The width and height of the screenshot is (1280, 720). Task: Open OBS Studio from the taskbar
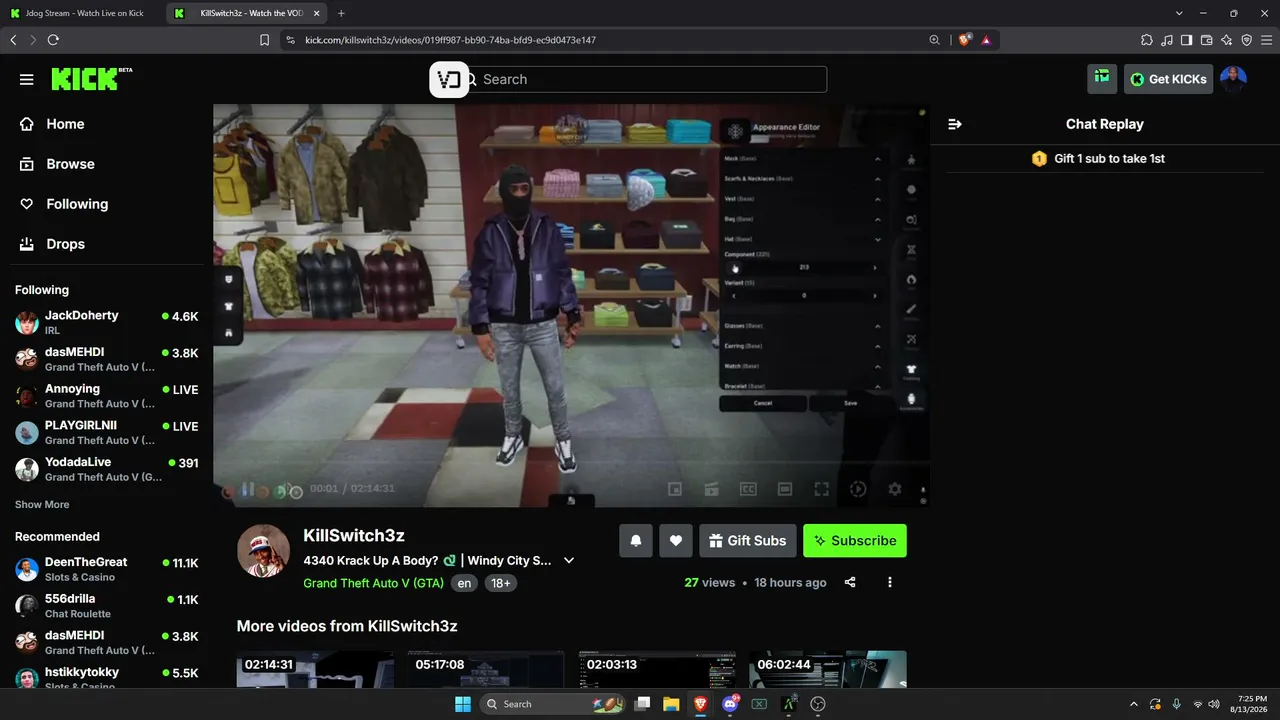(818, 704)
